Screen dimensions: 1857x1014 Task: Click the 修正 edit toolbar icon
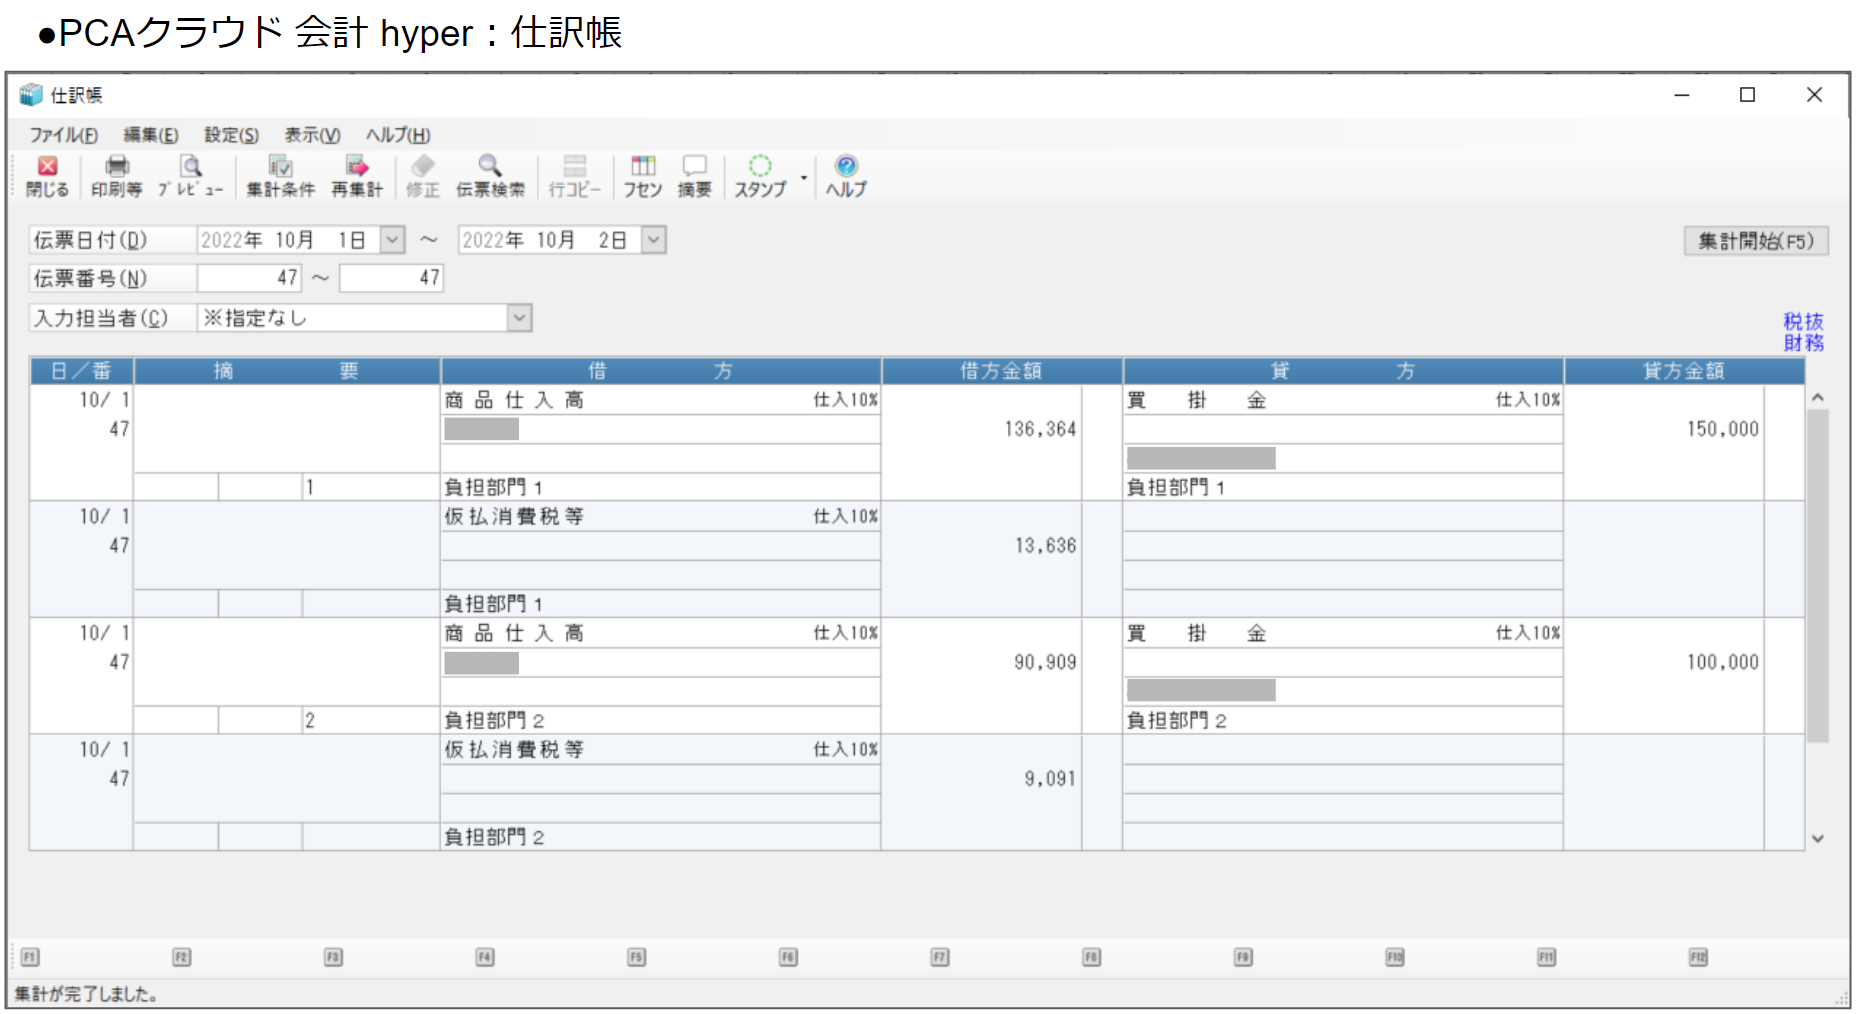pos(422,176)
